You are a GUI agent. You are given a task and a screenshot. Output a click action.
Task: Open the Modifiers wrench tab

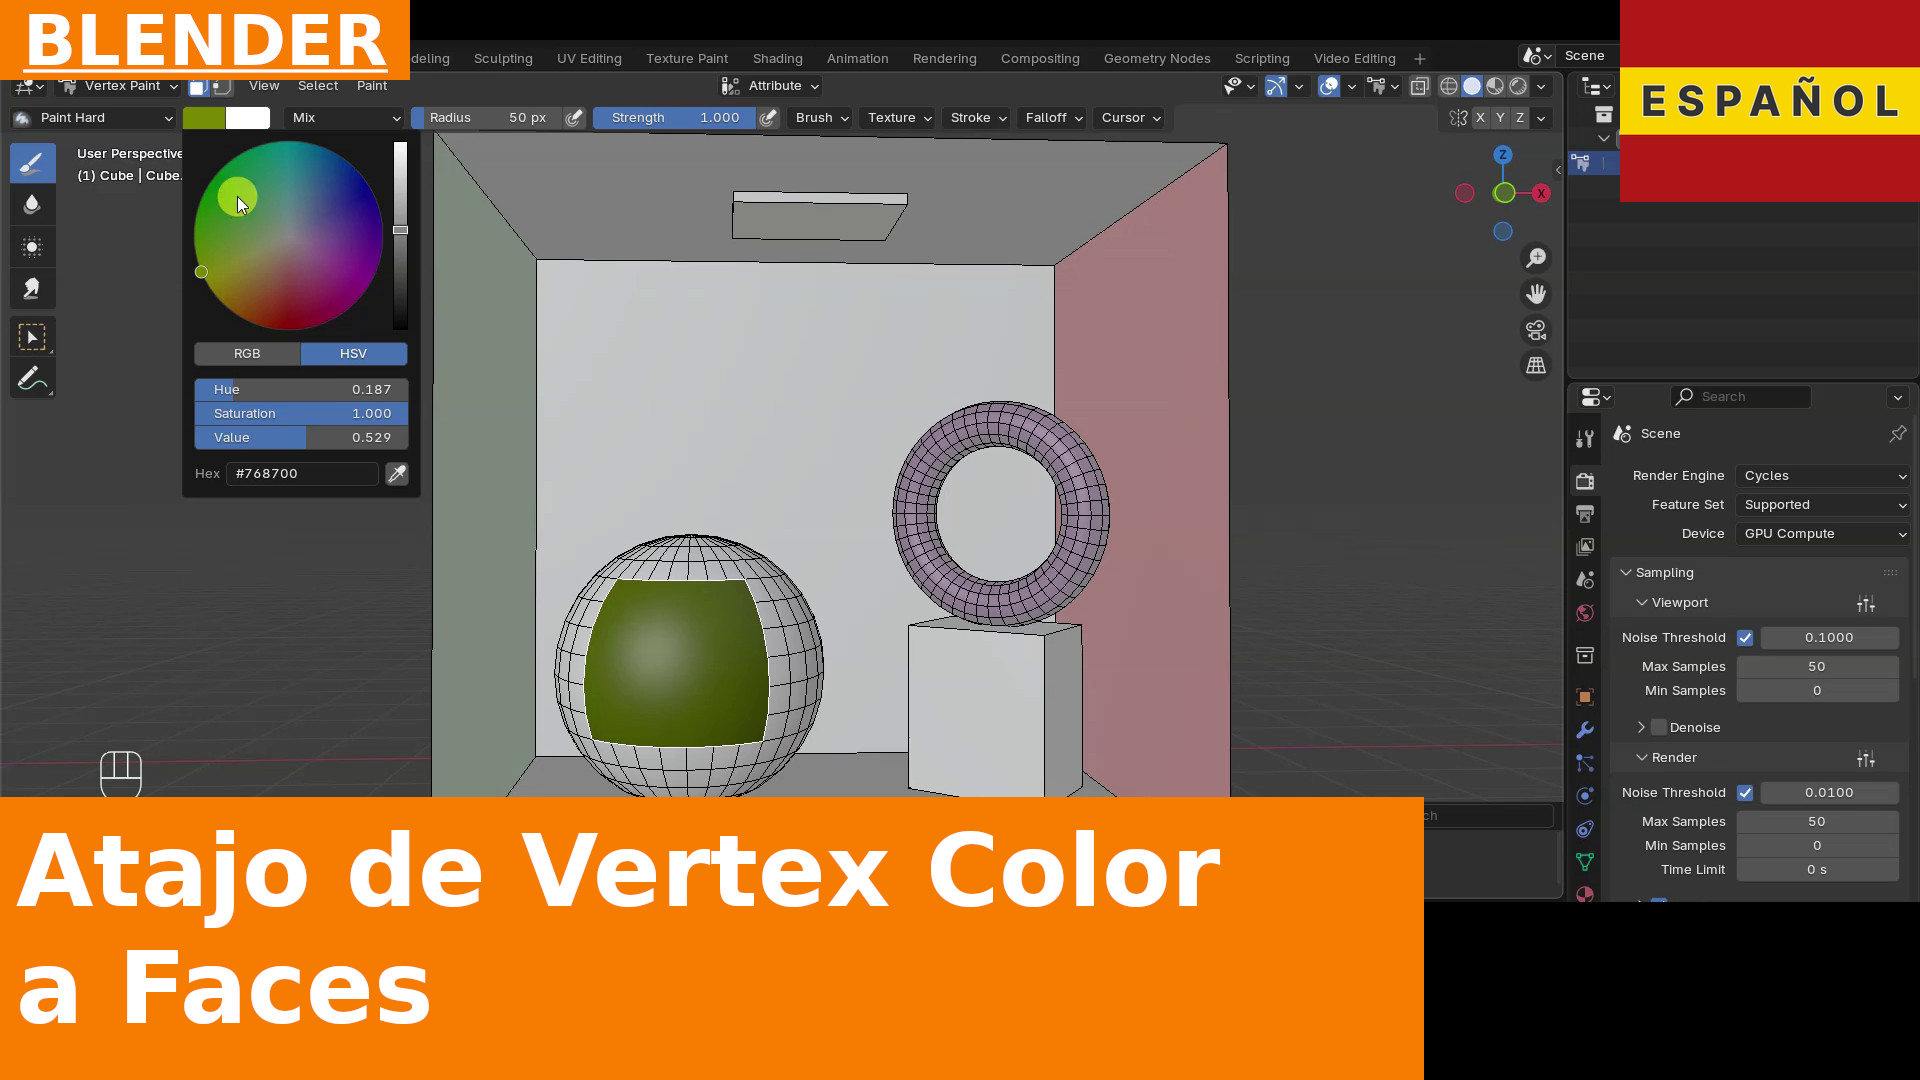(1585, 730)
